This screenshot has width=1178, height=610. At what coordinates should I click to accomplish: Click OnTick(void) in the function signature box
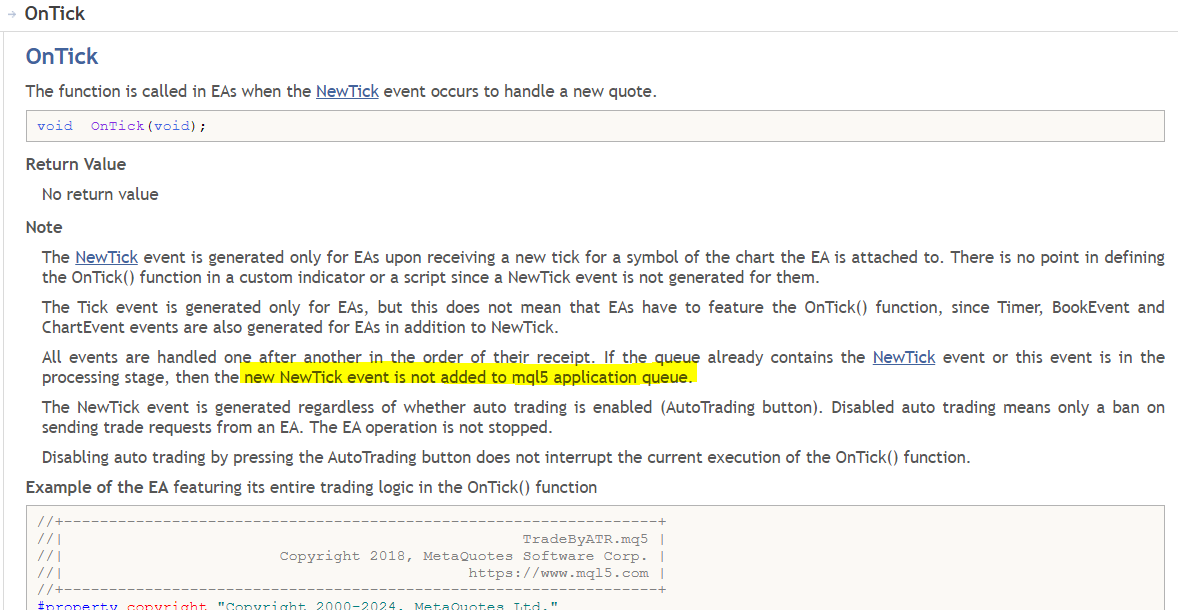(148, 126)
